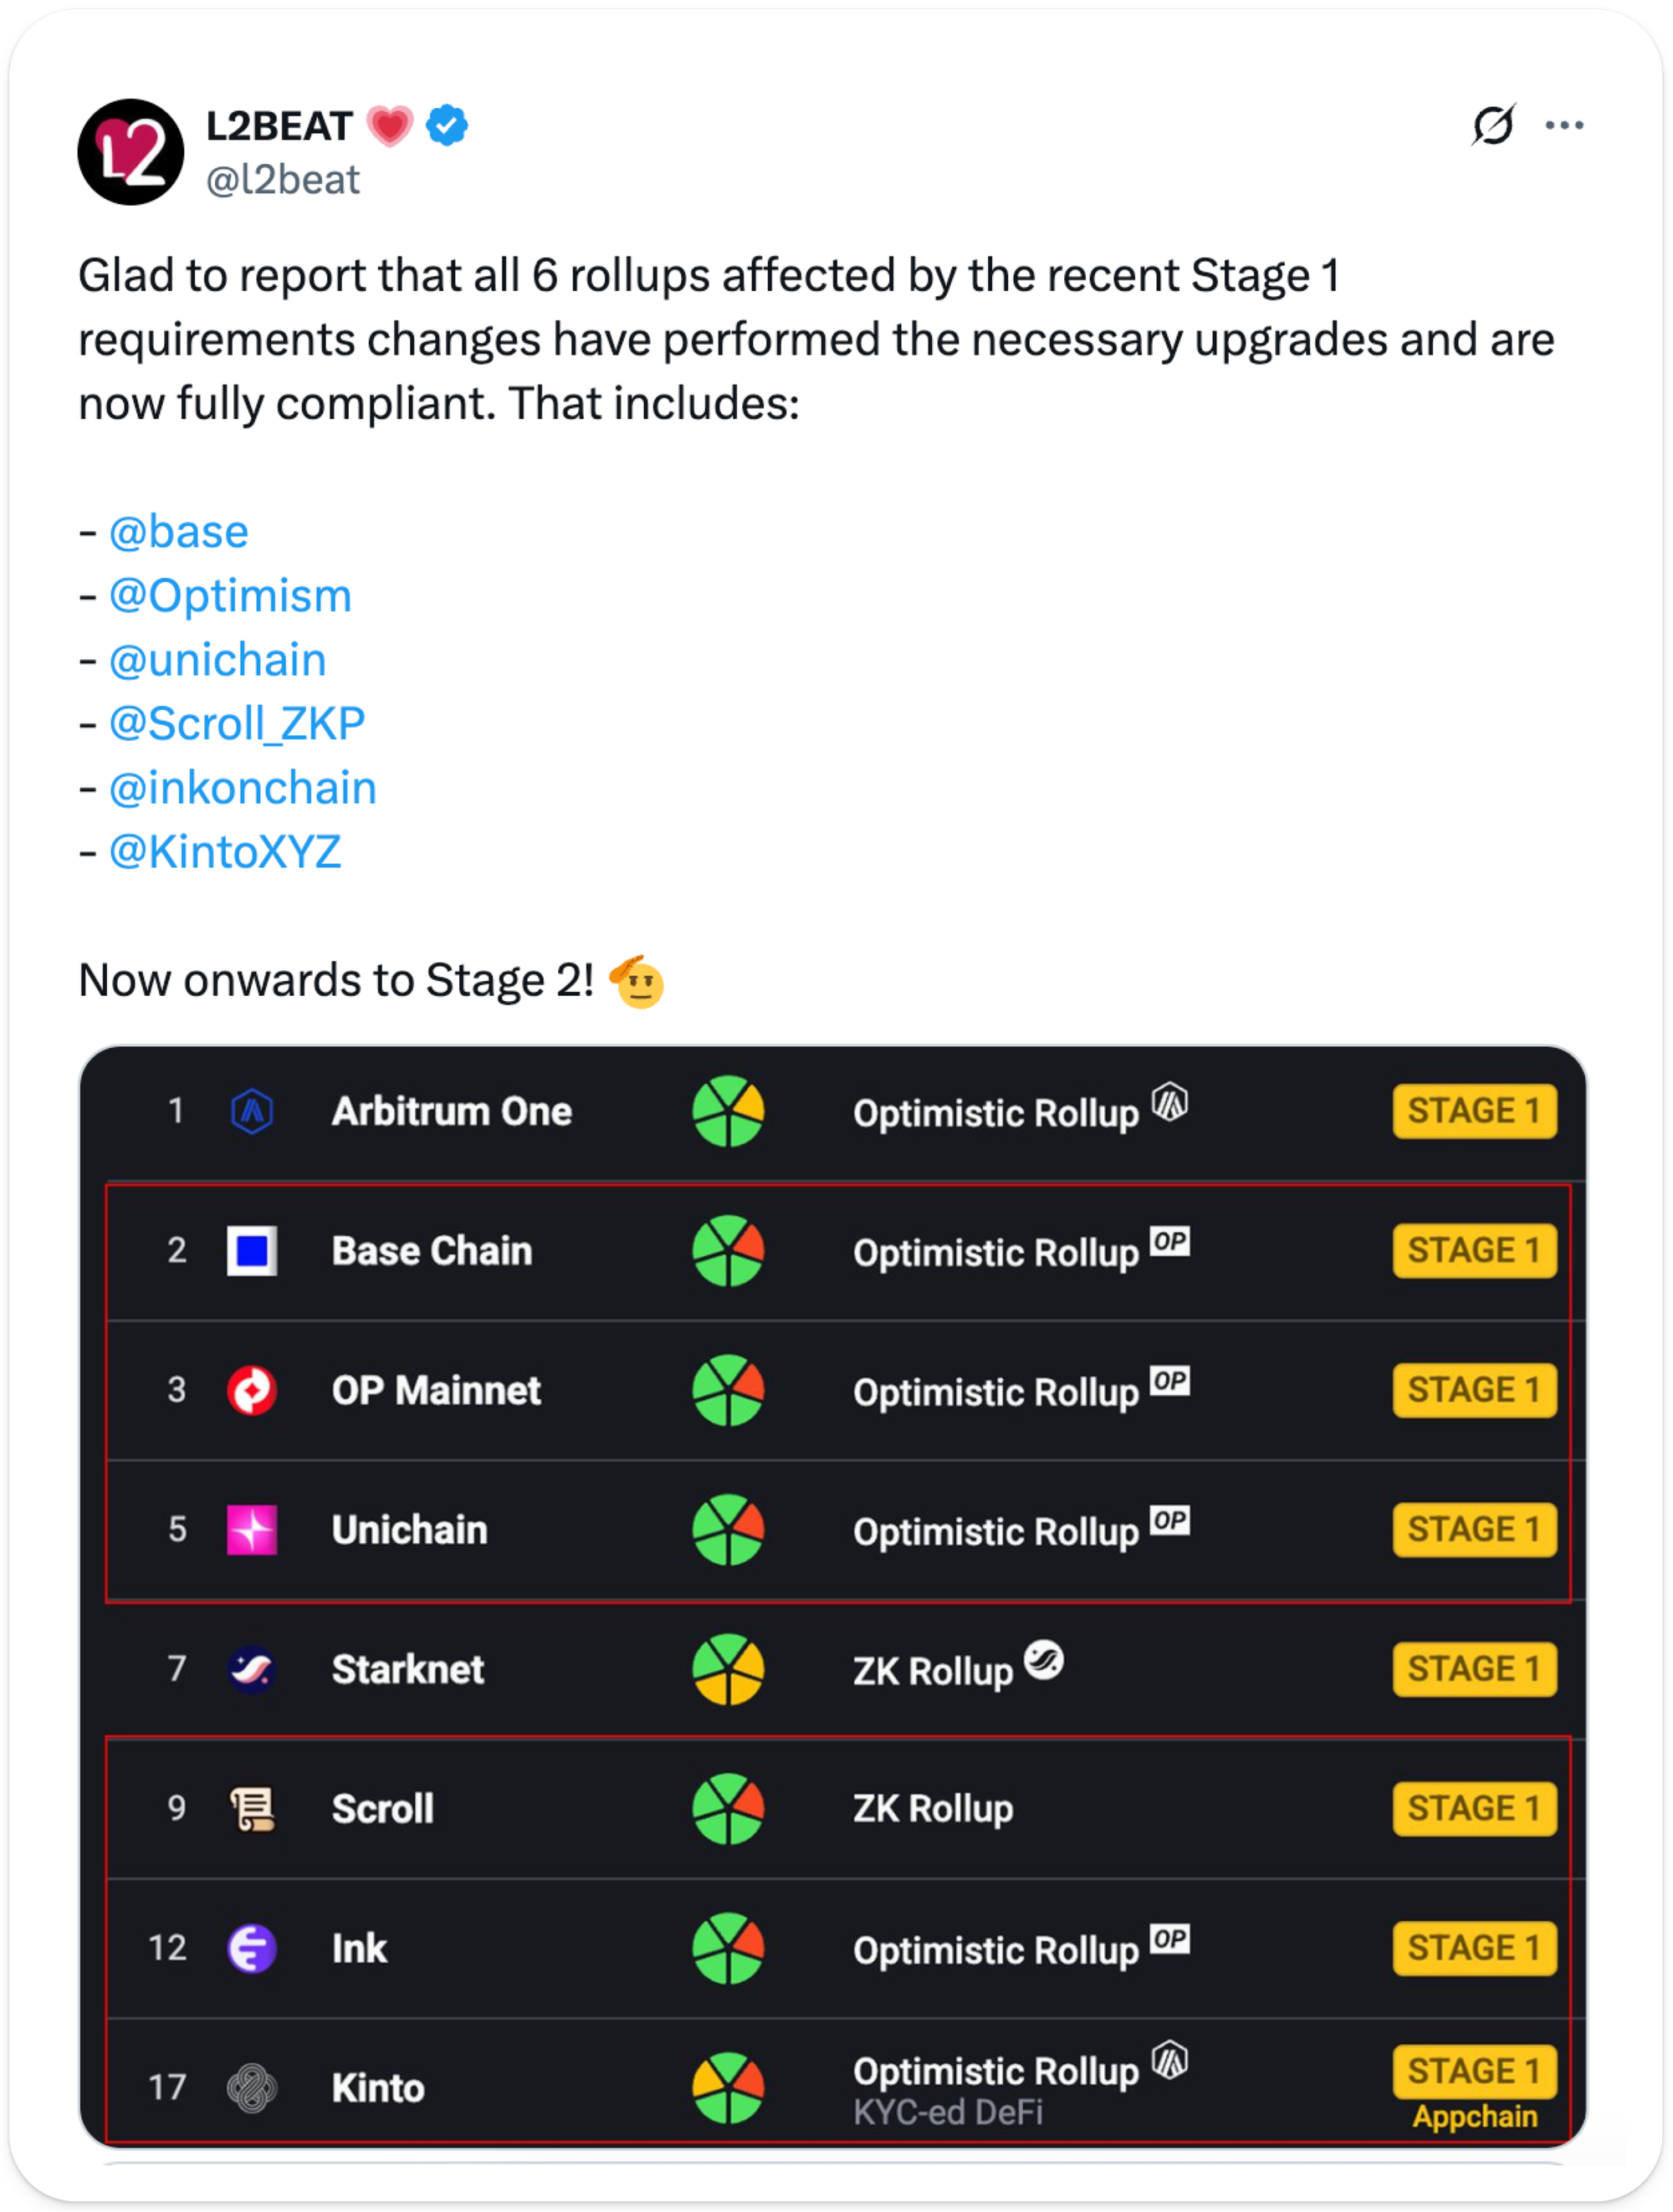The width and height of the screenshot is (1673, 2212).
Task: Click the Arbitrum One logo icon
Action: (x=252, y=1111)
